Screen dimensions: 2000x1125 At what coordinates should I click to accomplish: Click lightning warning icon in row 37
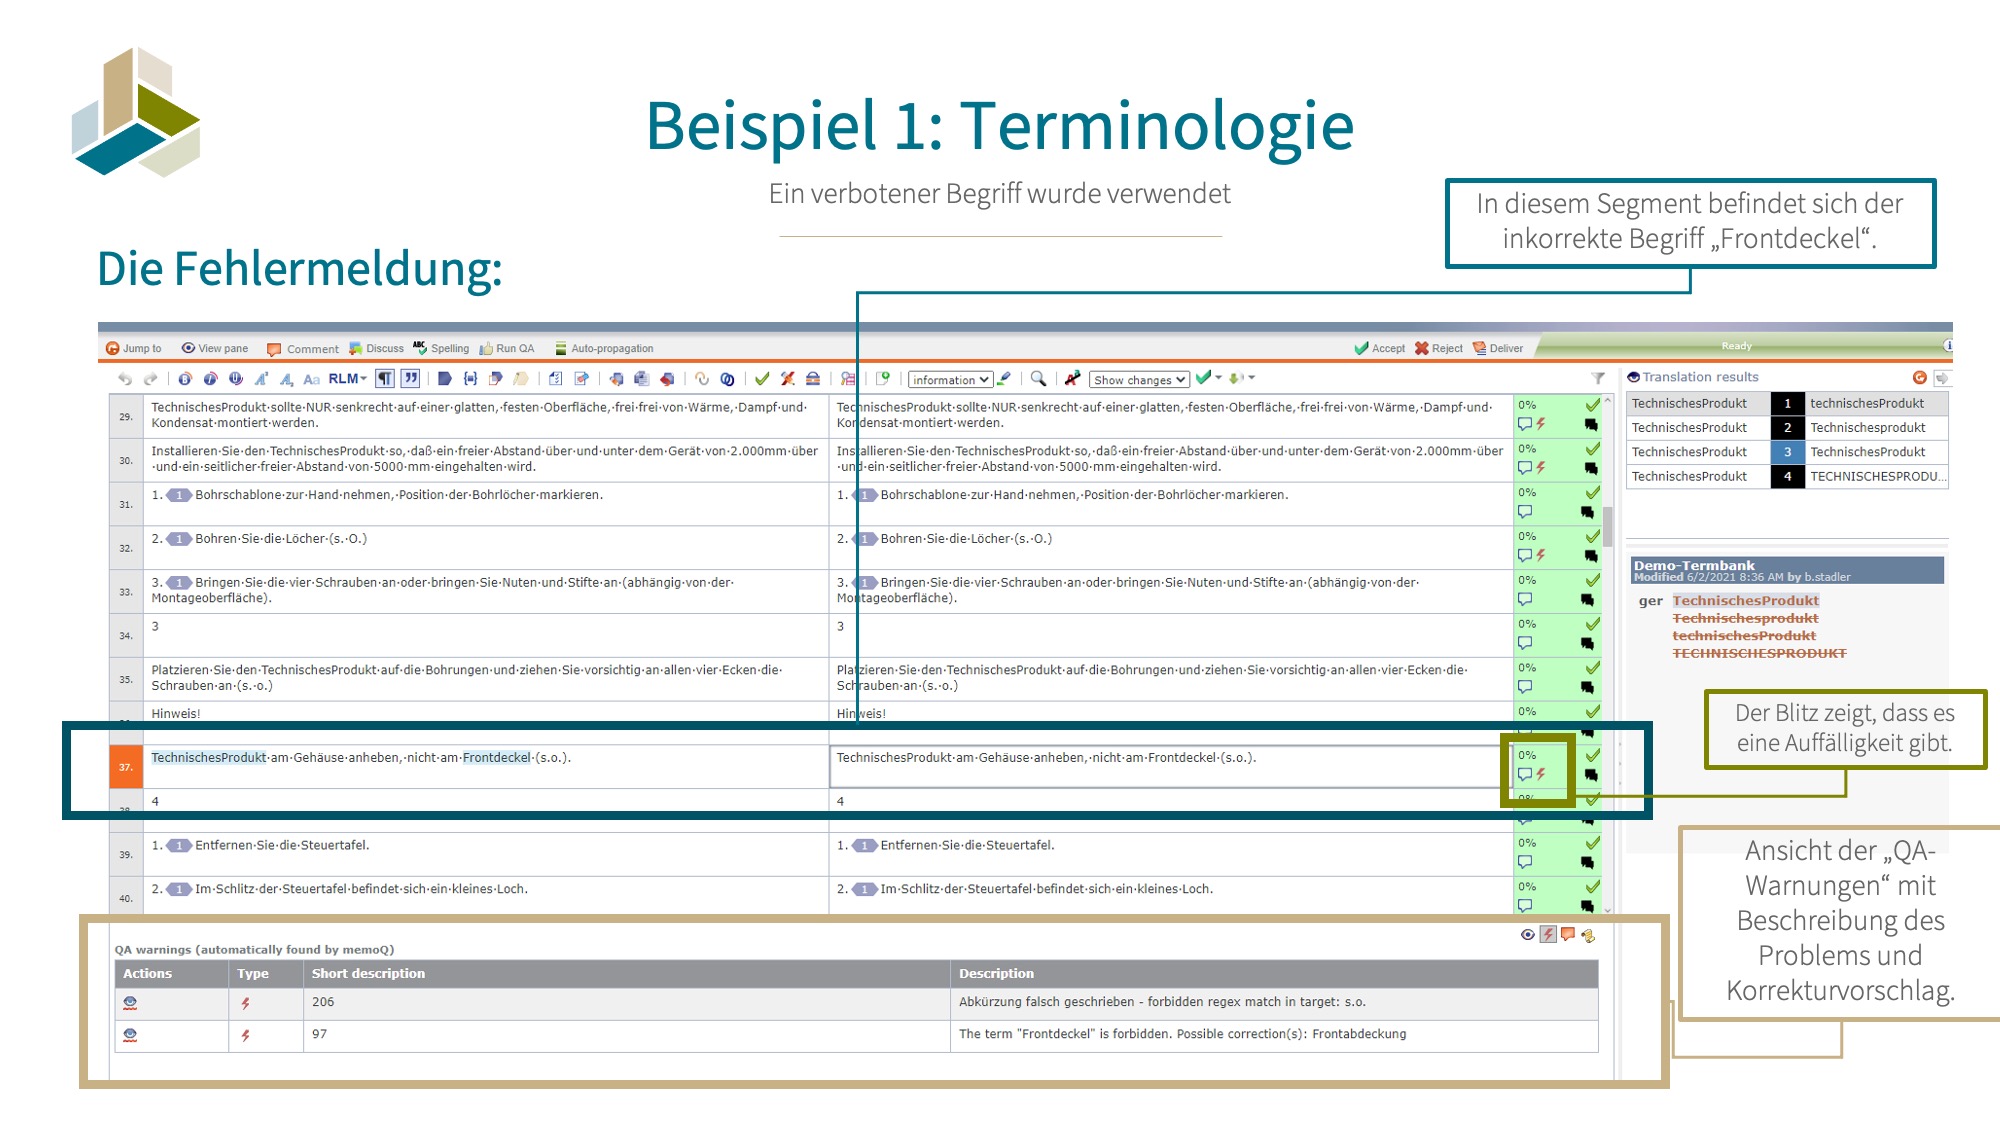pos(1541,774)
